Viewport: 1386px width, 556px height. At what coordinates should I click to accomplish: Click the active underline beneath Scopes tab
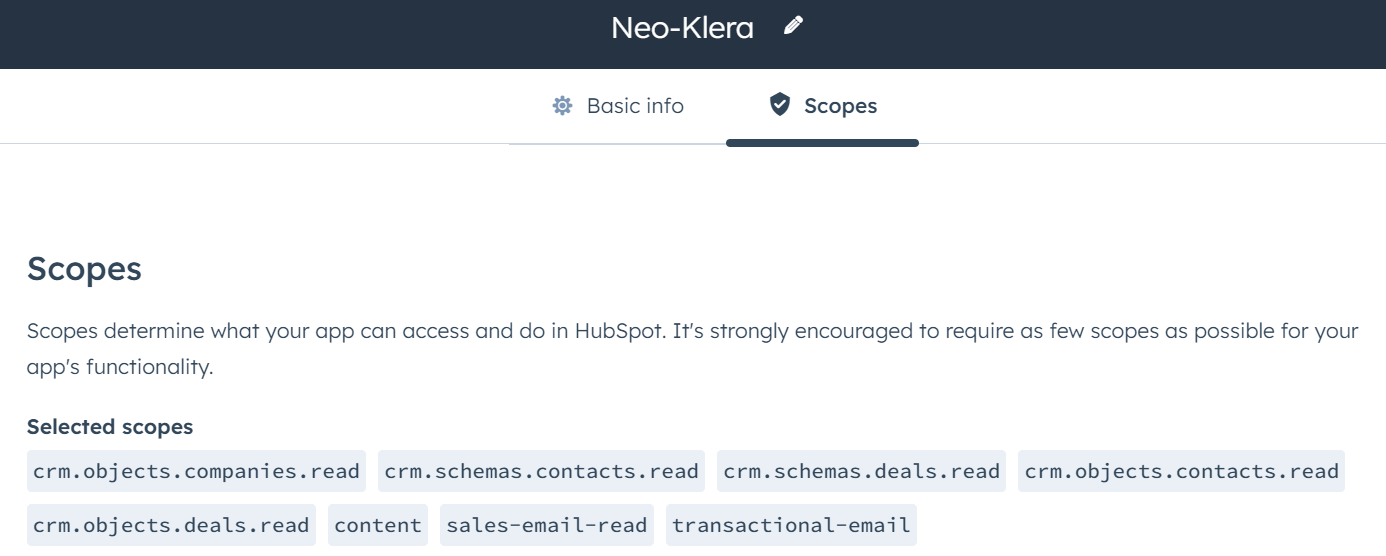click(x=822, y=143)
